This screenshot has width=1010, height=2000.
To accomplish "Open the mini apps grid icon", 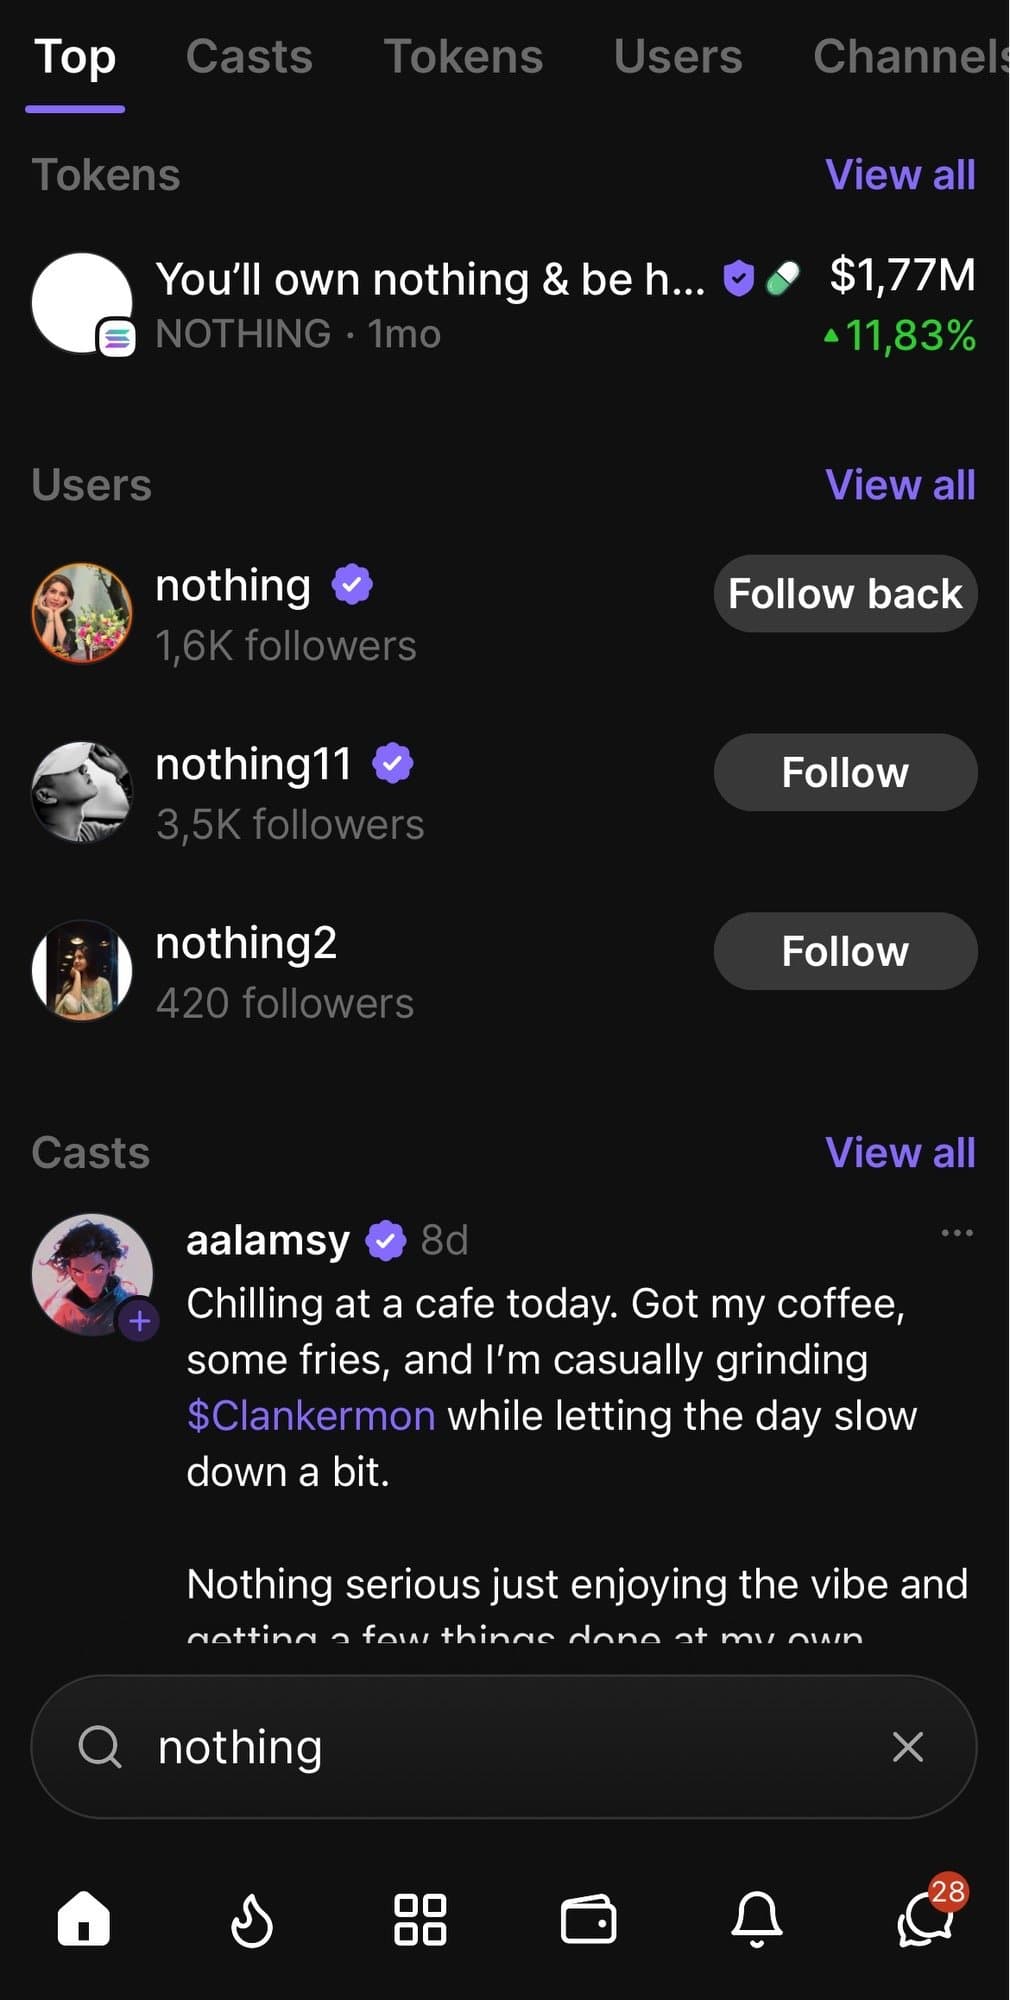I will pos(420,1919).
